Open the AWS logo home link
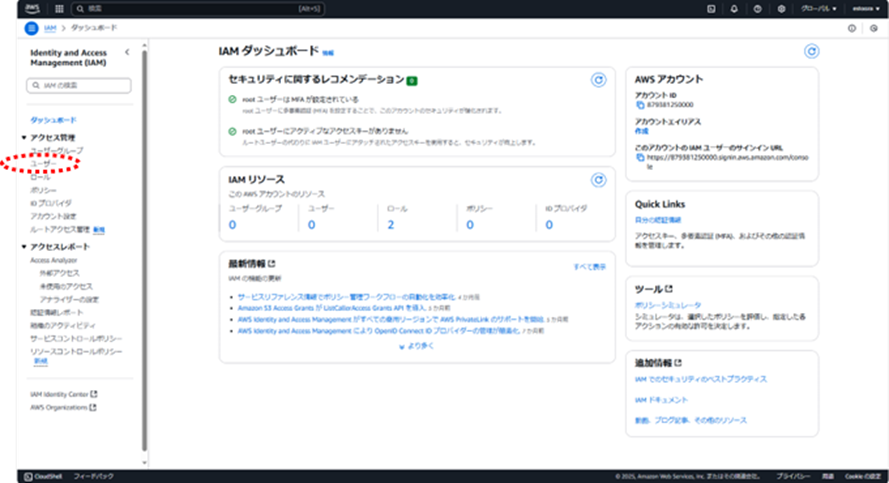 point(32,9)
